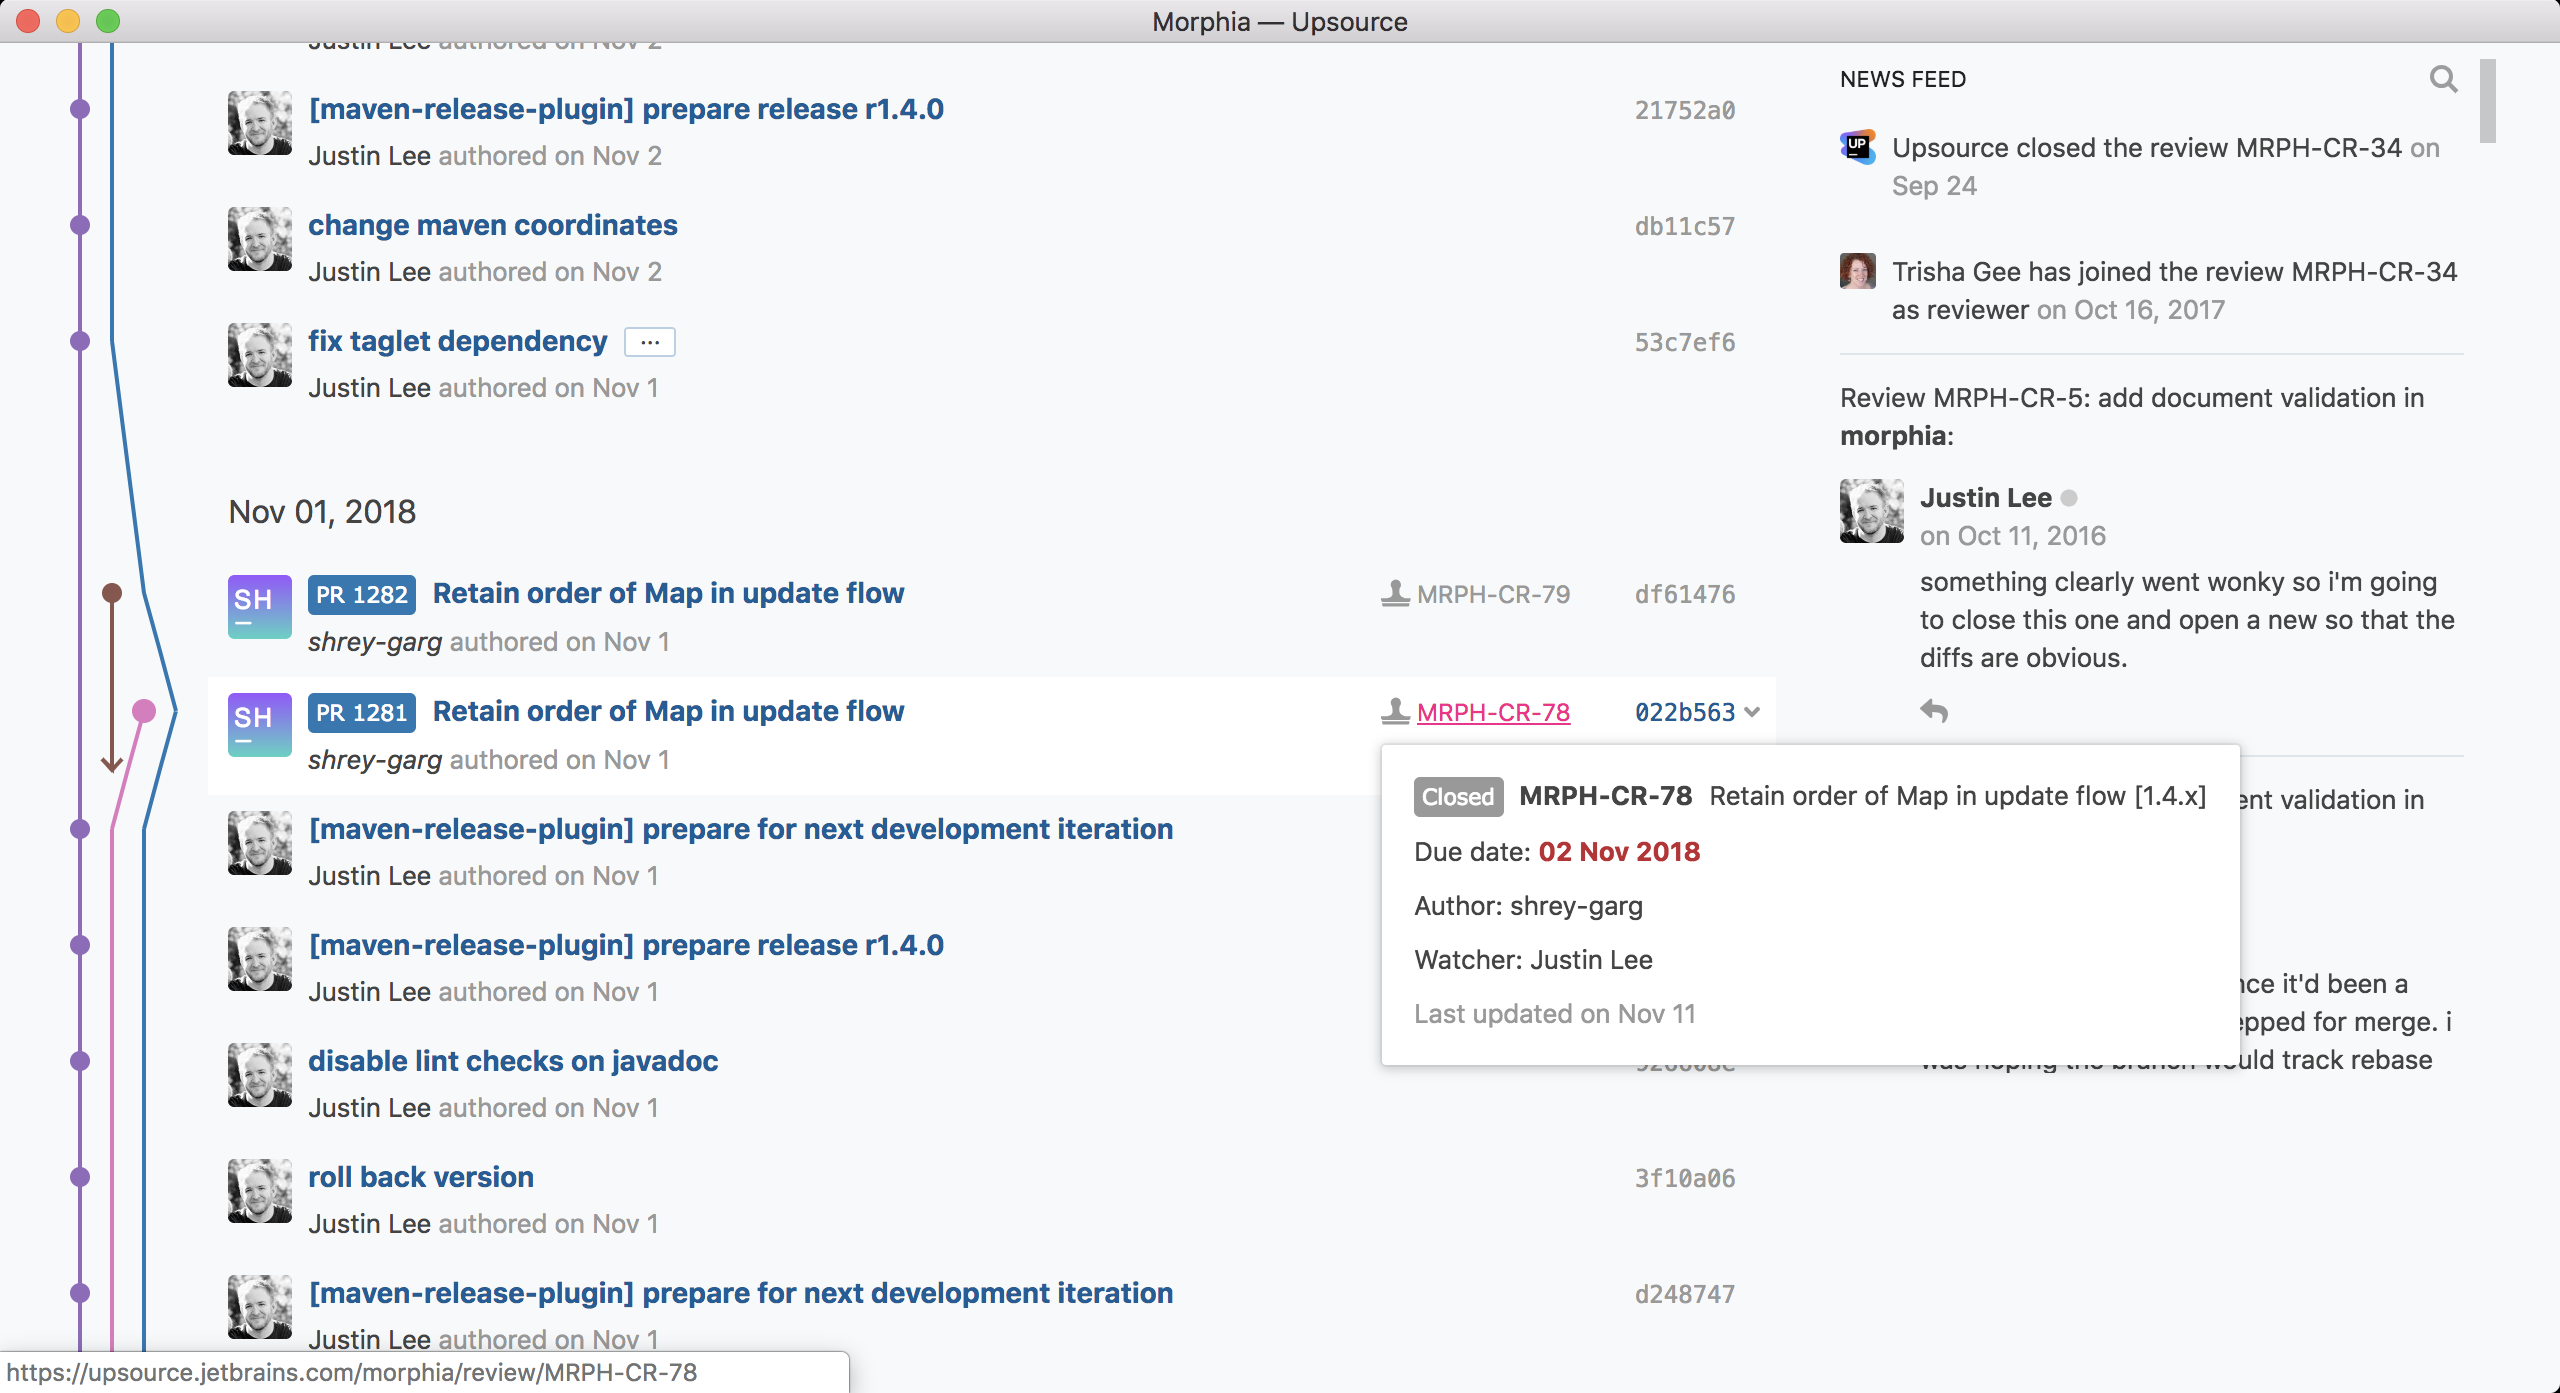
Task: Click the SH avatar for PR 1282
Action: tap(259, 606)
